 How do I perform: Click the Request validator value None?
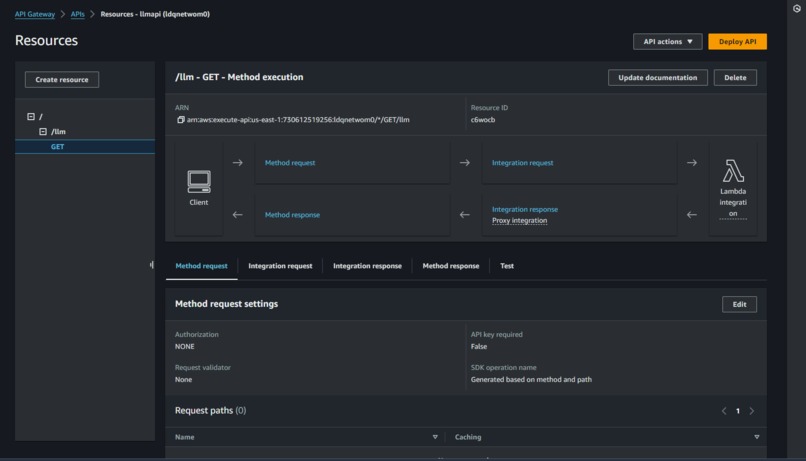coord(183,379)
